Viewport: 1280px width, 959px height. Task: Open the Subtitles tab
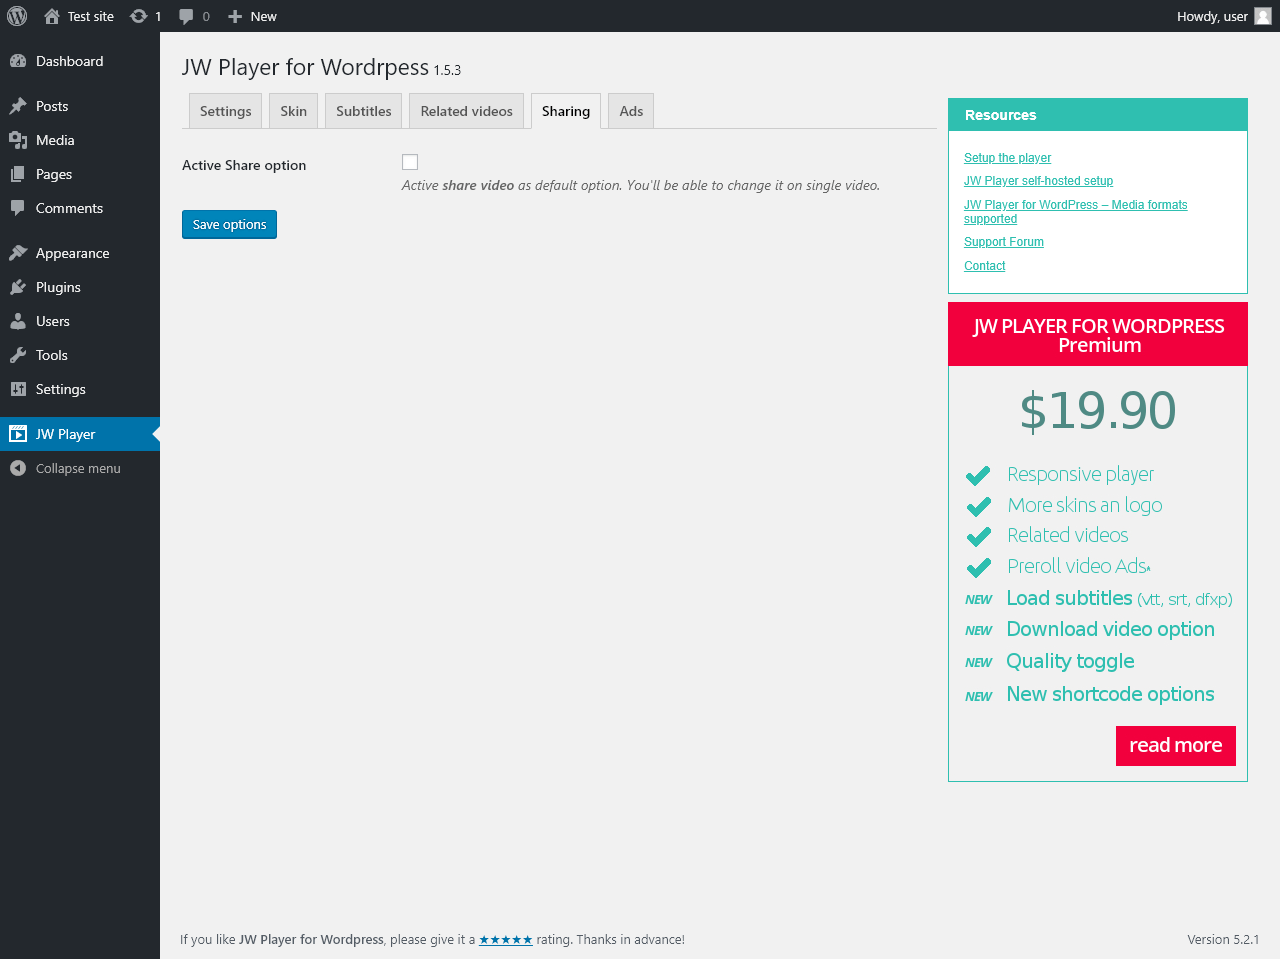tap(364, 111)
